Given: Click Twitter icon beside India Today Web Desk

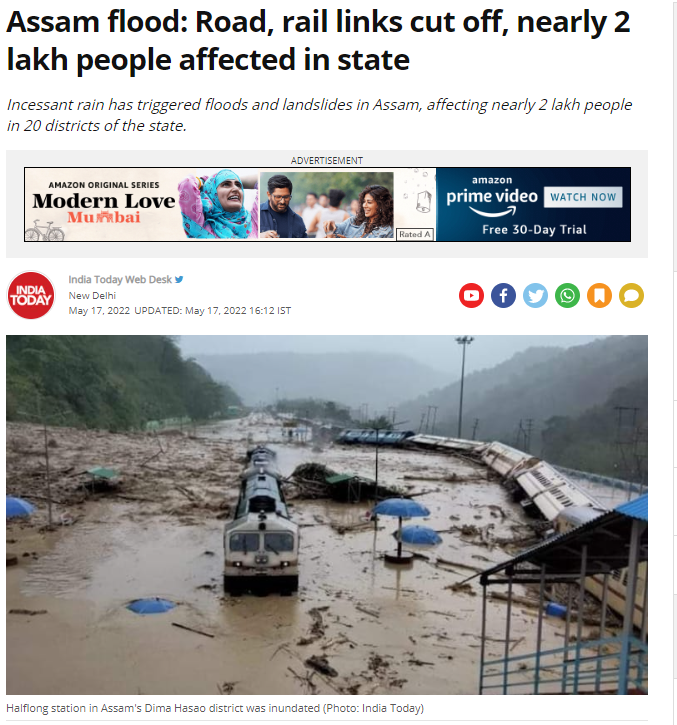Looking at the screenshot, I should [x=179, y=279].
